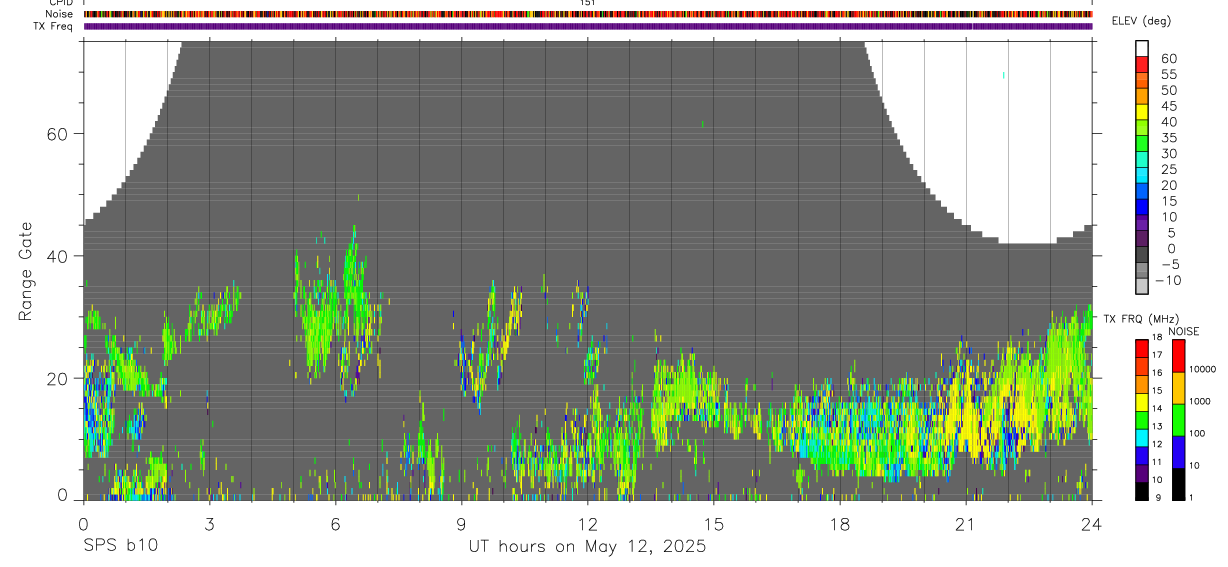The height and width of the screenshot is (567, 1228).
Task: Click the 9 tick on UT hours axis
Action: tap(462, 523)
